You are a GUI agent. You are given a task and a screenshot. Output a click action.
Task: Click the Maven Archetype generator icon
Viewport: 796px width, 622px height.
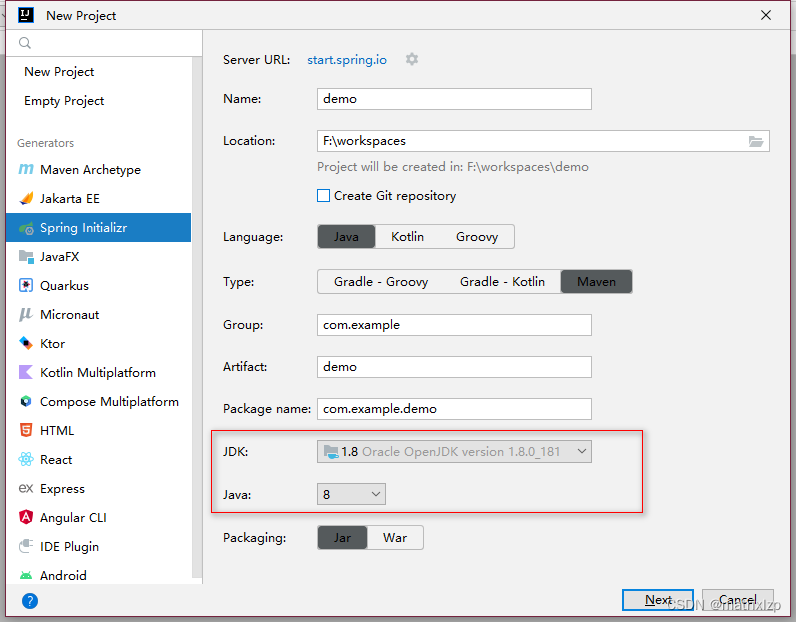[x=26, y=169]
